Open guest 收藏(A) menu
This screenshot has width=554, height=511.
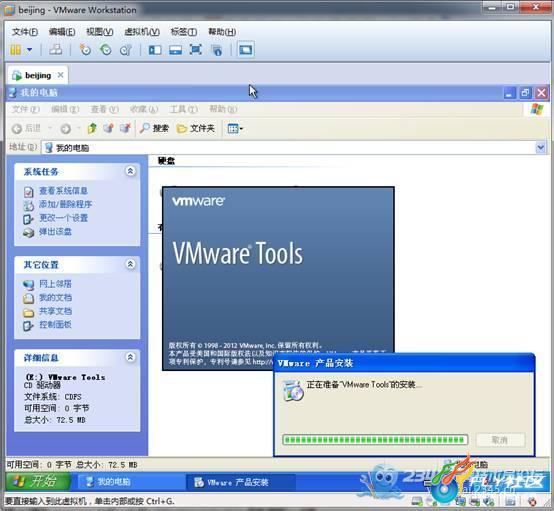point(144,109)
